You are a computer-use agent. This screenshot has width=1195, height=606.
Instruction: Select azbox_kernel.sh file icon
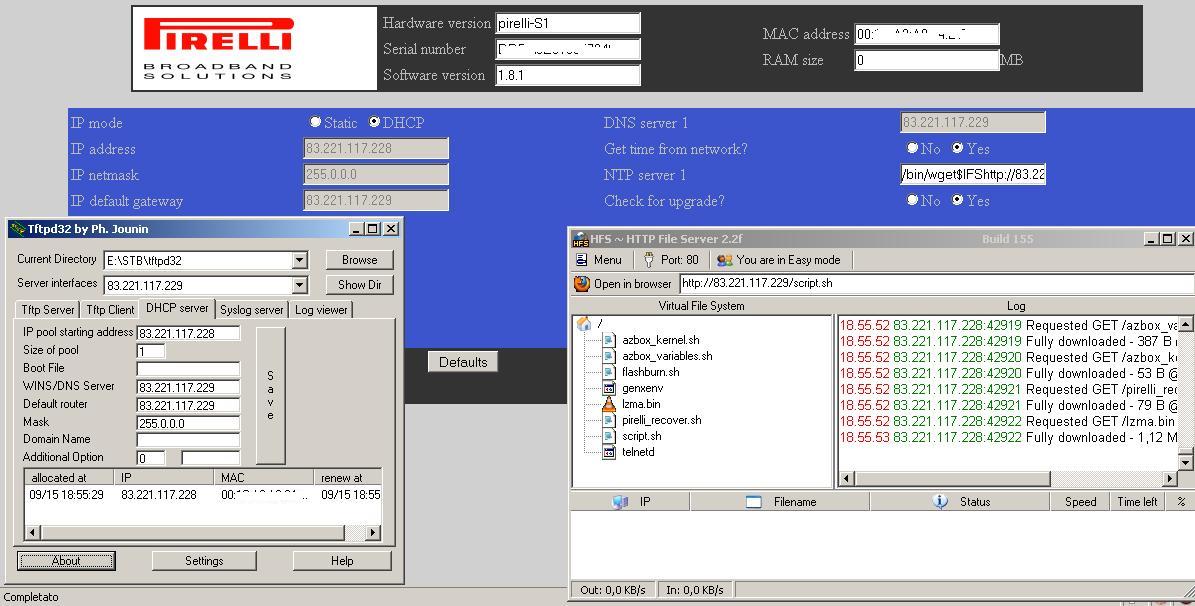(609, 340)
